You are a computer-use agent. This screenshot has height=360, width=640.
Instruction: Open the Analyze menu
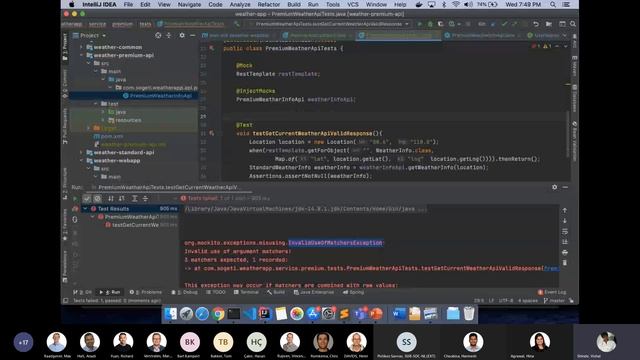240,4
